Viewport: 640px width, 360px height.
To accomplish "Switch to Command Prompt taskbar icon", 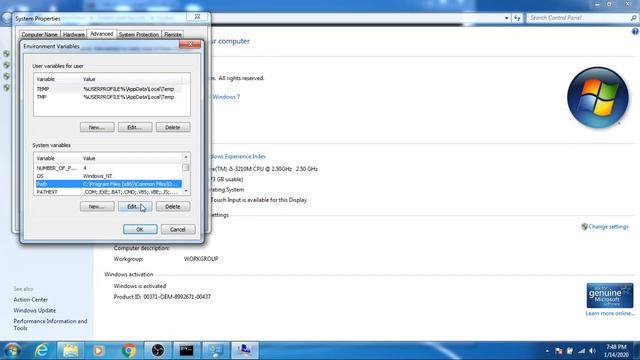I will (x=187, y=351).
